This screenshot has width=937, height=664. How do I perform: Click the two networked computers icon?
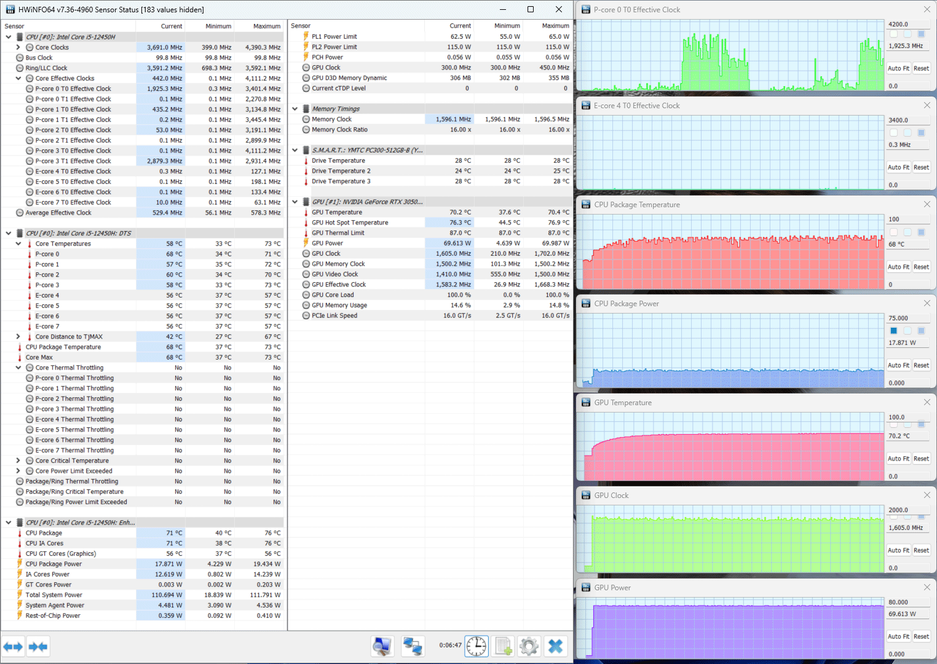tap(413, 646)
